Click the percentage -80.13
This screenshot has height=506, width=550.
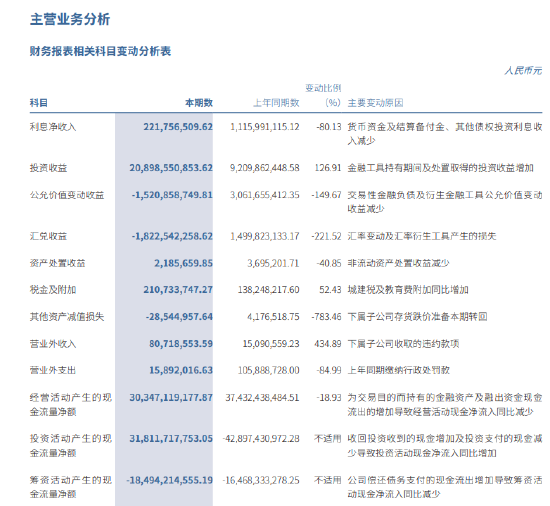329,127
